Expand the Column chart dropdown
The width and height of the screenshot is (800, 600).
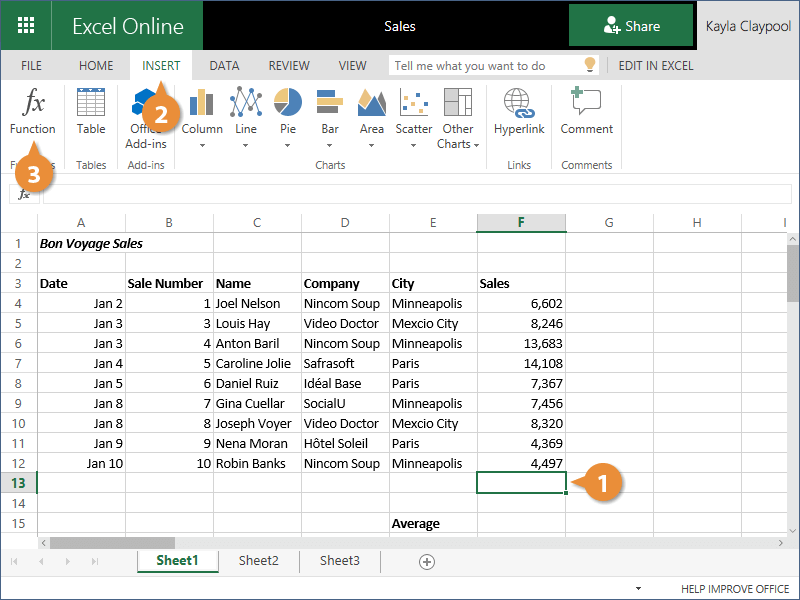(x=202, y=145)
